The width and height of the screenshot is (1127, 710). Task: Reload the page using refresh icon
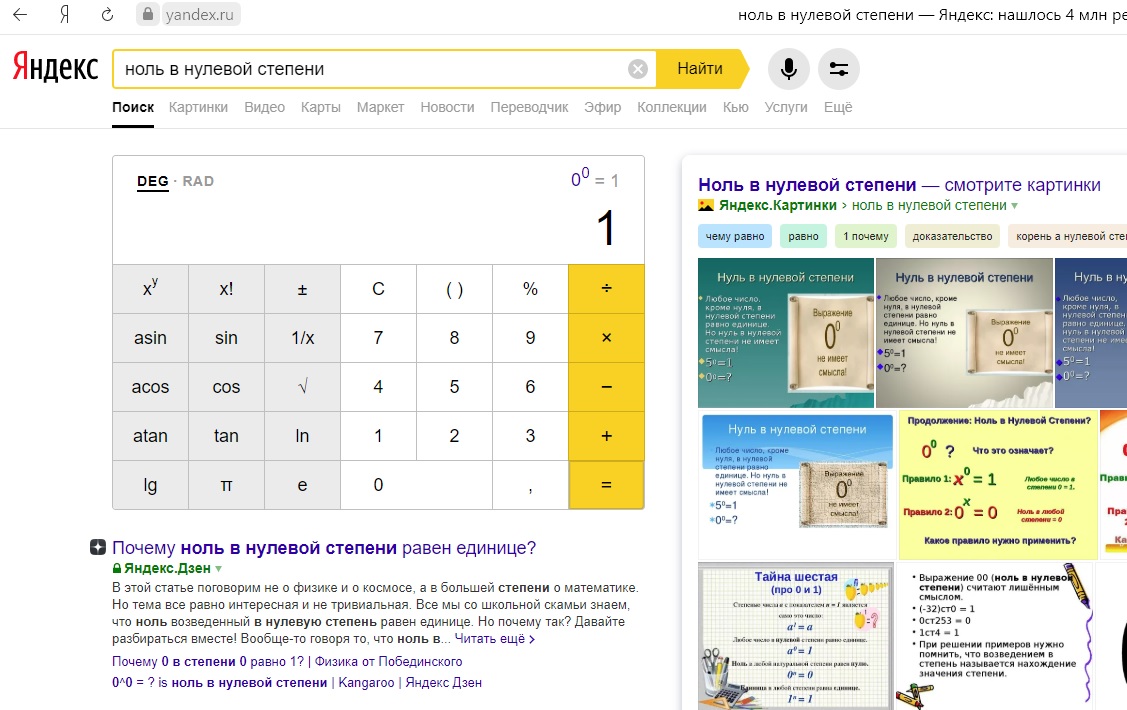pos(107,15)
